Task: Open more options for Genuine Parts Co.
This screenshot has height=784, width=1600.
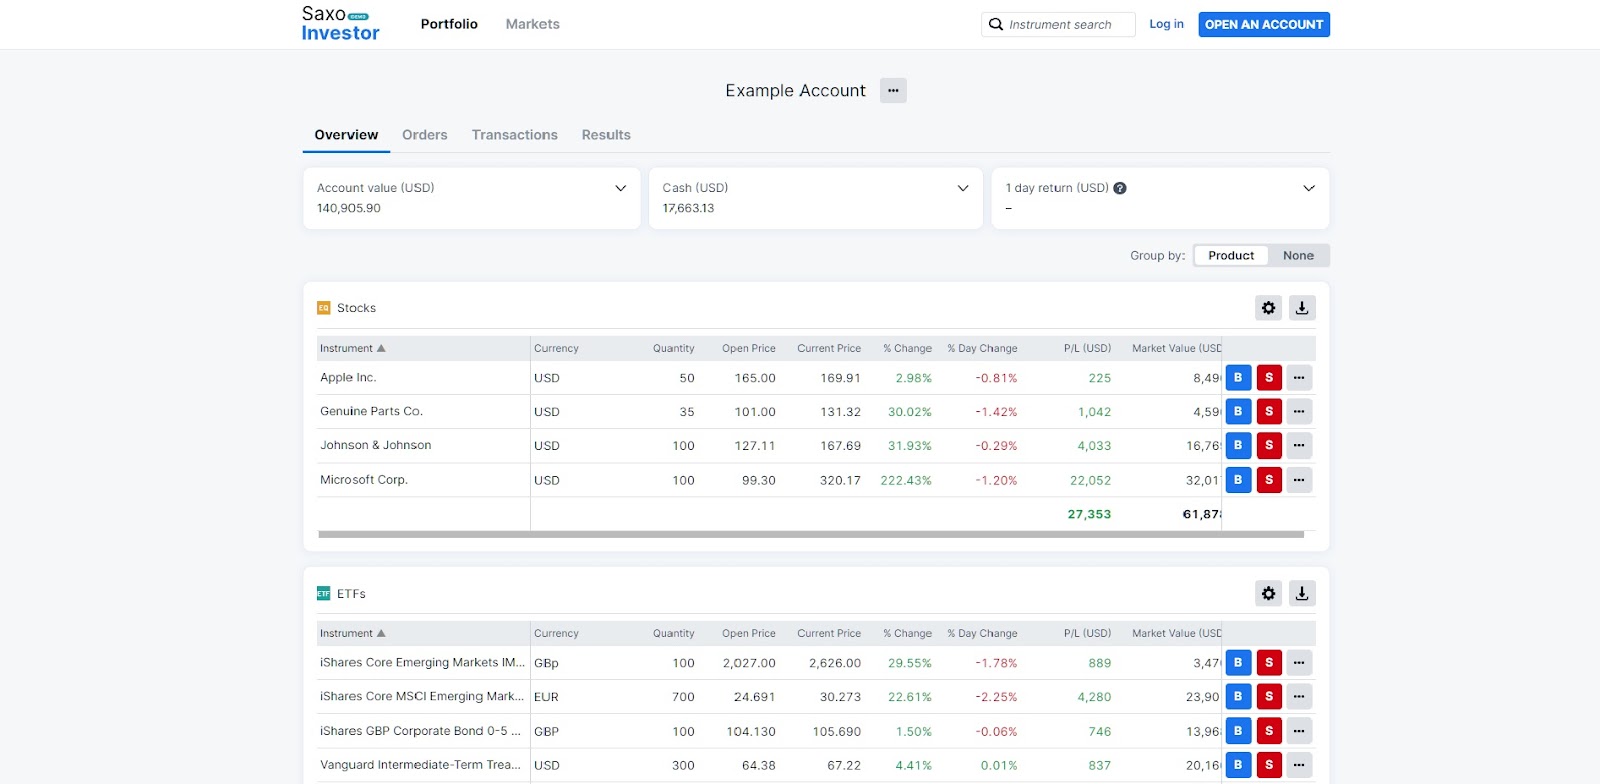Action: [1299, 411]
